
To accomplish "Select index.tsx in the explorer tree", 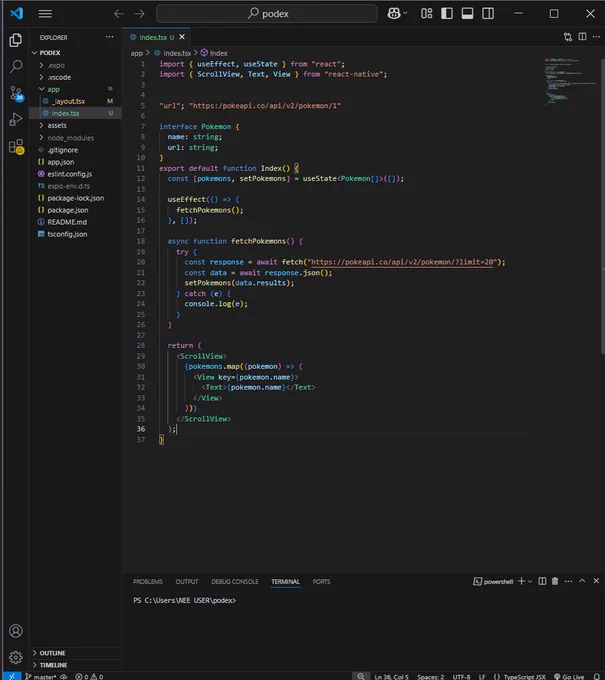I will point(75,113).
